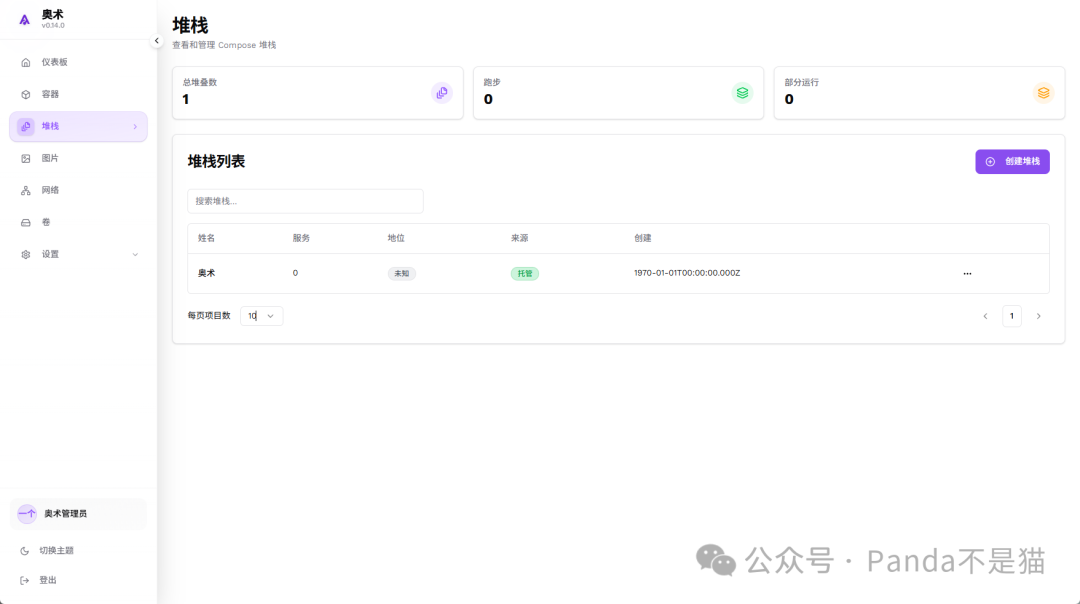The height and width of the screenshot is (604, 1080).
Task: Sort by the 姓名 column header
Action: coord(207,238)
